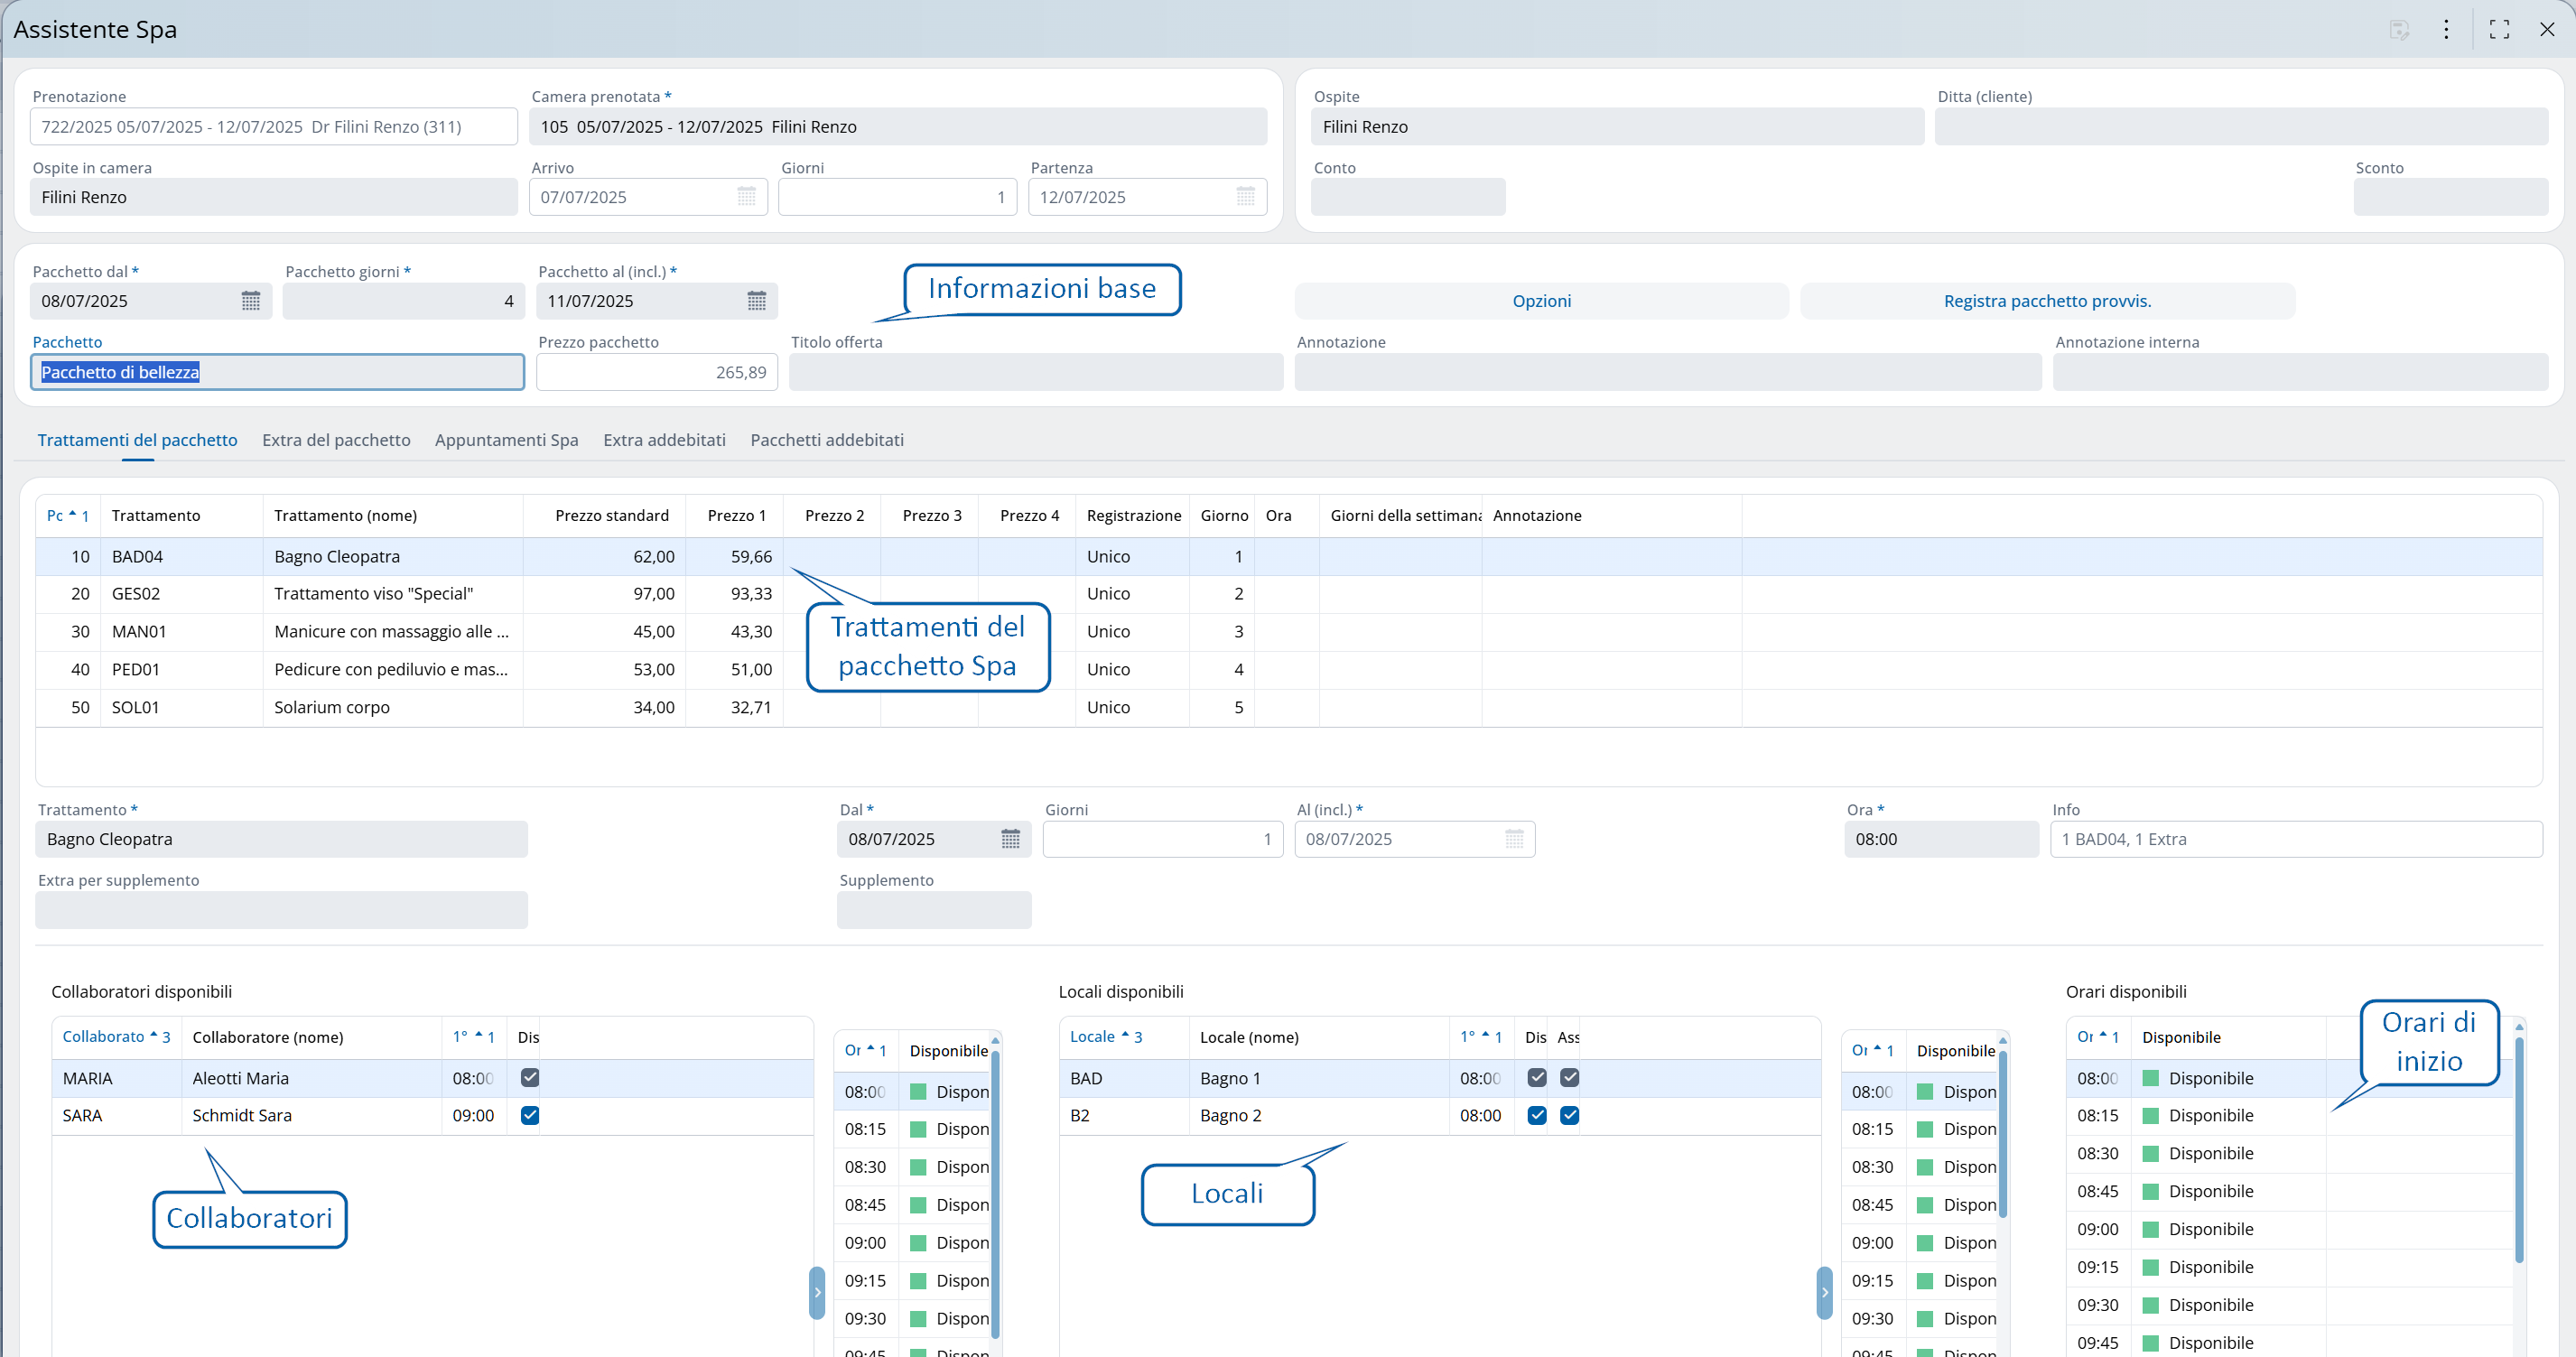This screenshot has height=1357, width=2576.
Task: Toggle fullscreen mode icon in title bar
Action: click(2499, 29)
